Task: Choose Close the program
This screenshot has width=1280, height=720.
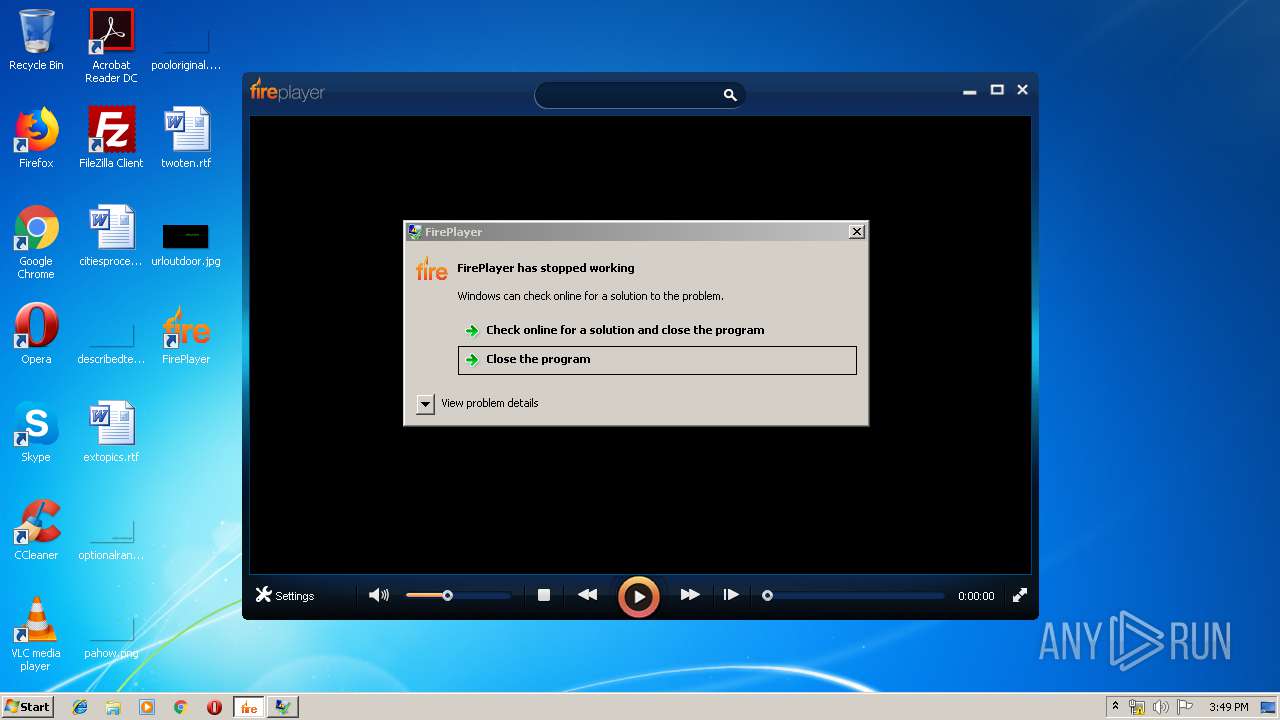Action: (x=657, y=360)
